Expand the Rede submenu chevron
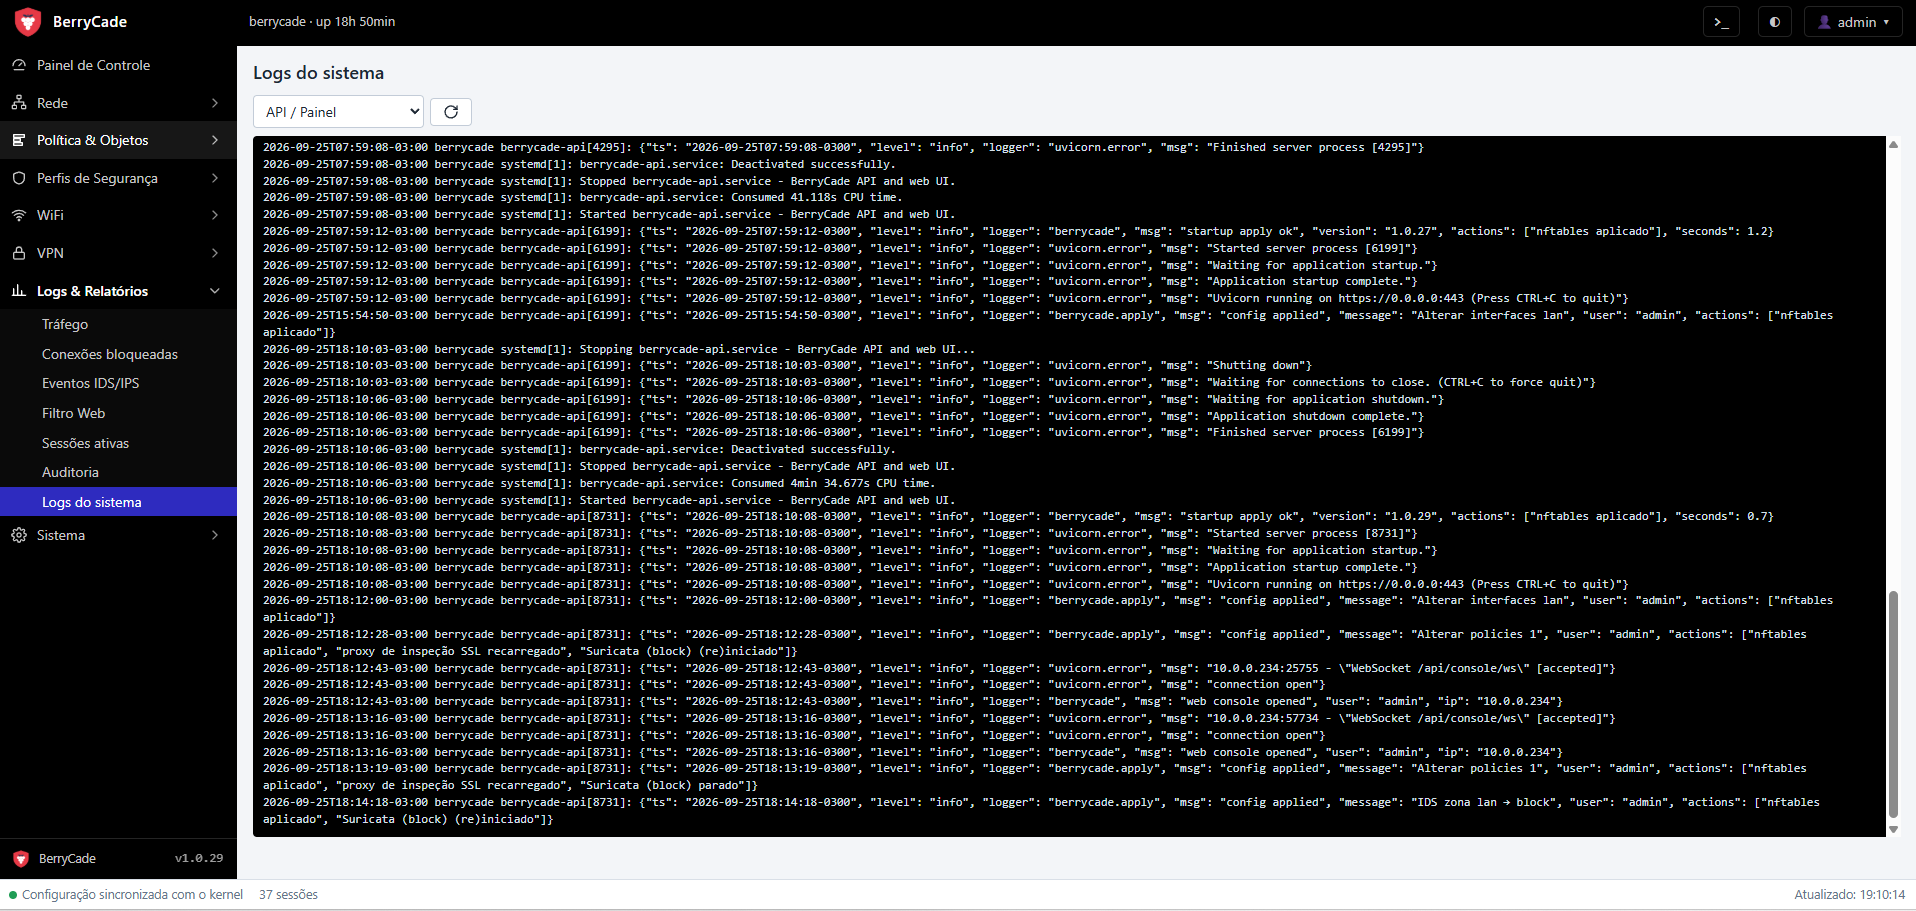The image size is (1916, 911). 215,103
